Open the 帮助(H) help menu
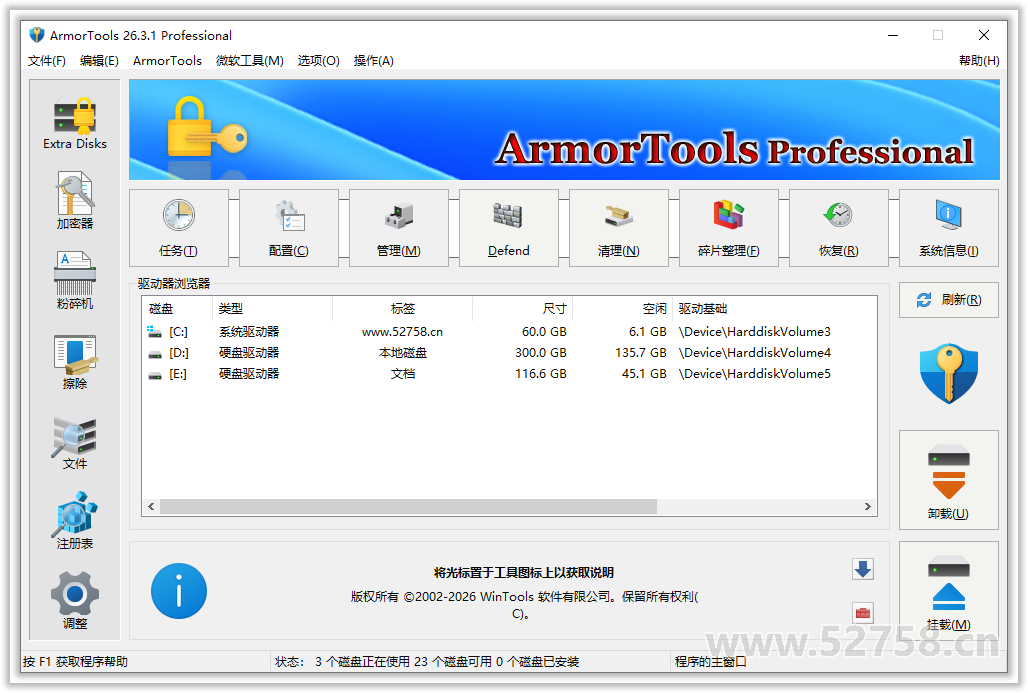Viewport: 1028px width, 693px height. click(x=979, y=60)
